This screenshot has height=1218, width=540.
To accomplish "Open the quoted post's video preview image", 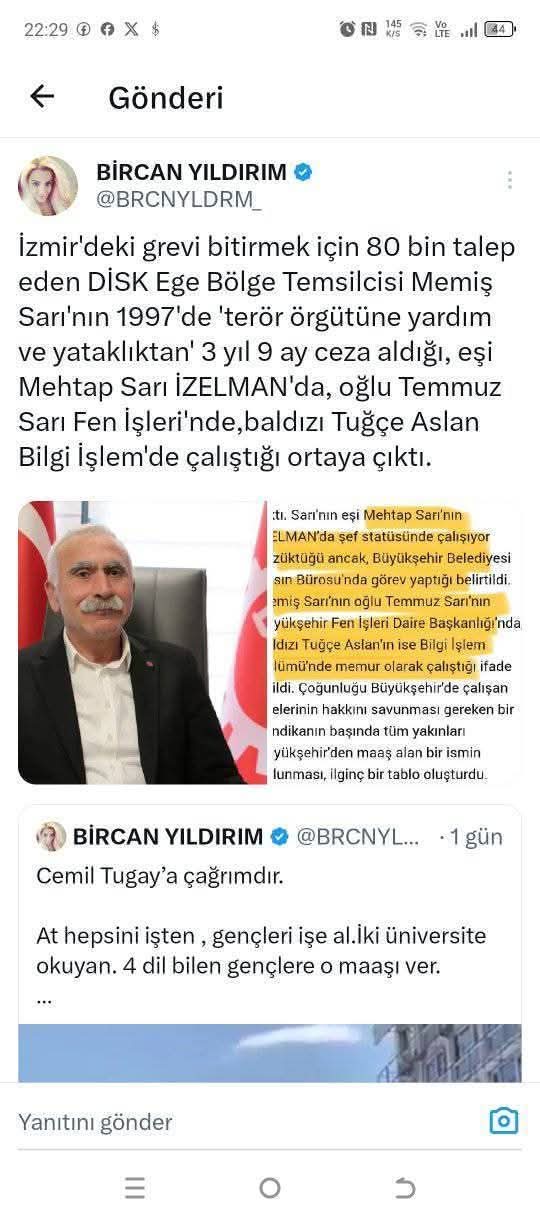I will 270,1053.
